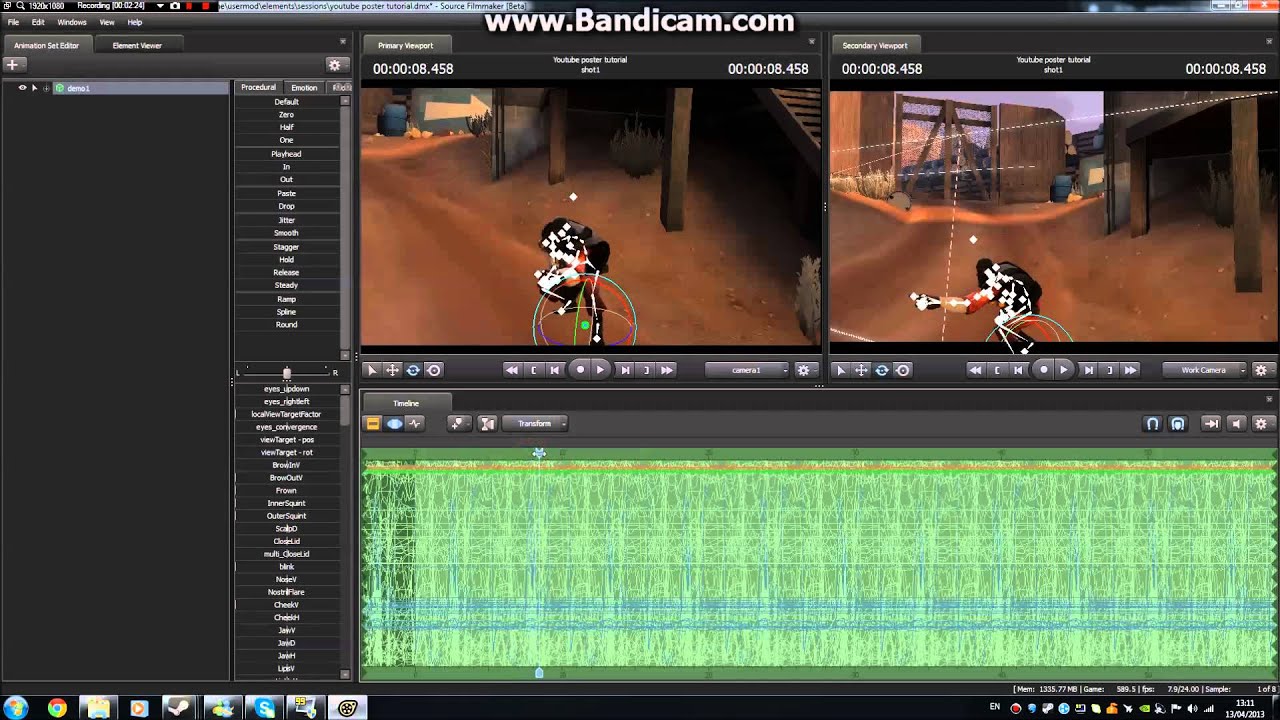Open the timeline gear settings

click(x=1261, y=424)
